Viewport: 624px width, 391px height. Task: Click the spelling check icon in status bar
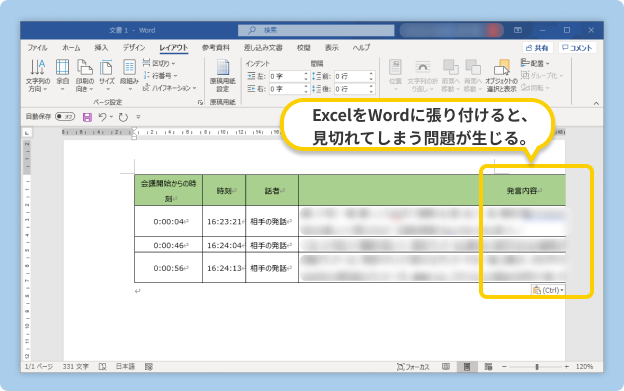(102, 367)
